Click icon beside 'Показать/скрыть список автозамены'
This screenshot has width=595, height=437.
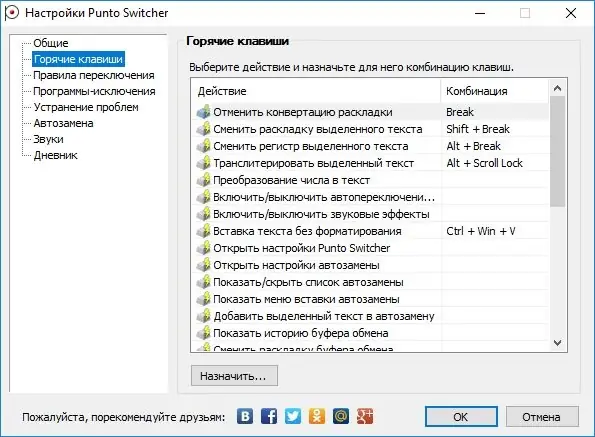point(204,282)
